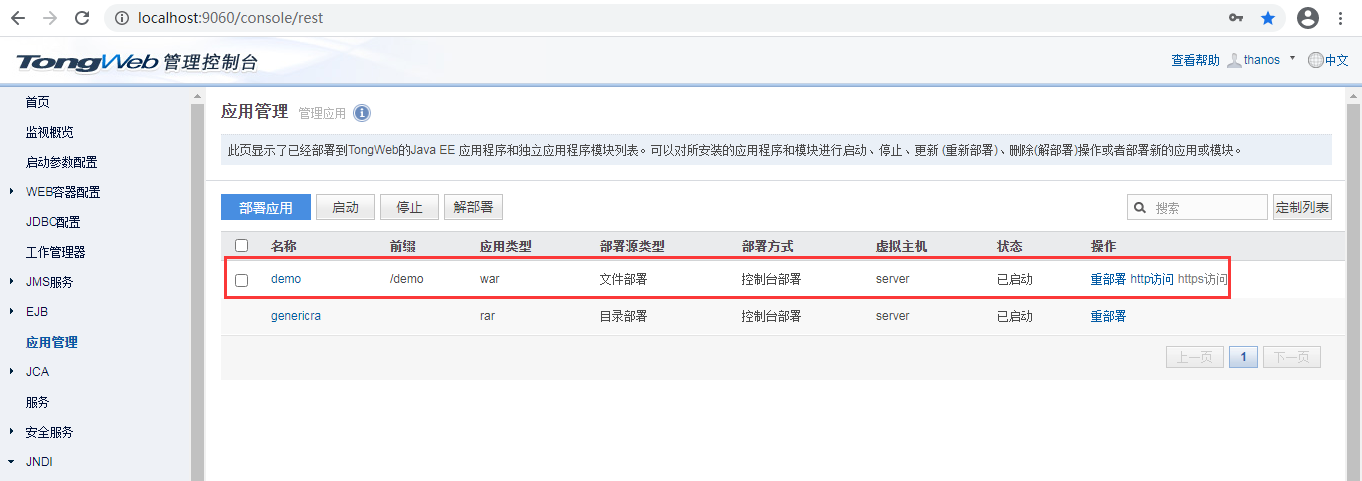Expand the WEB容器配置 tree node
Image resolution: width=1362 pixels, height=481 pixels.
point(11,192)
